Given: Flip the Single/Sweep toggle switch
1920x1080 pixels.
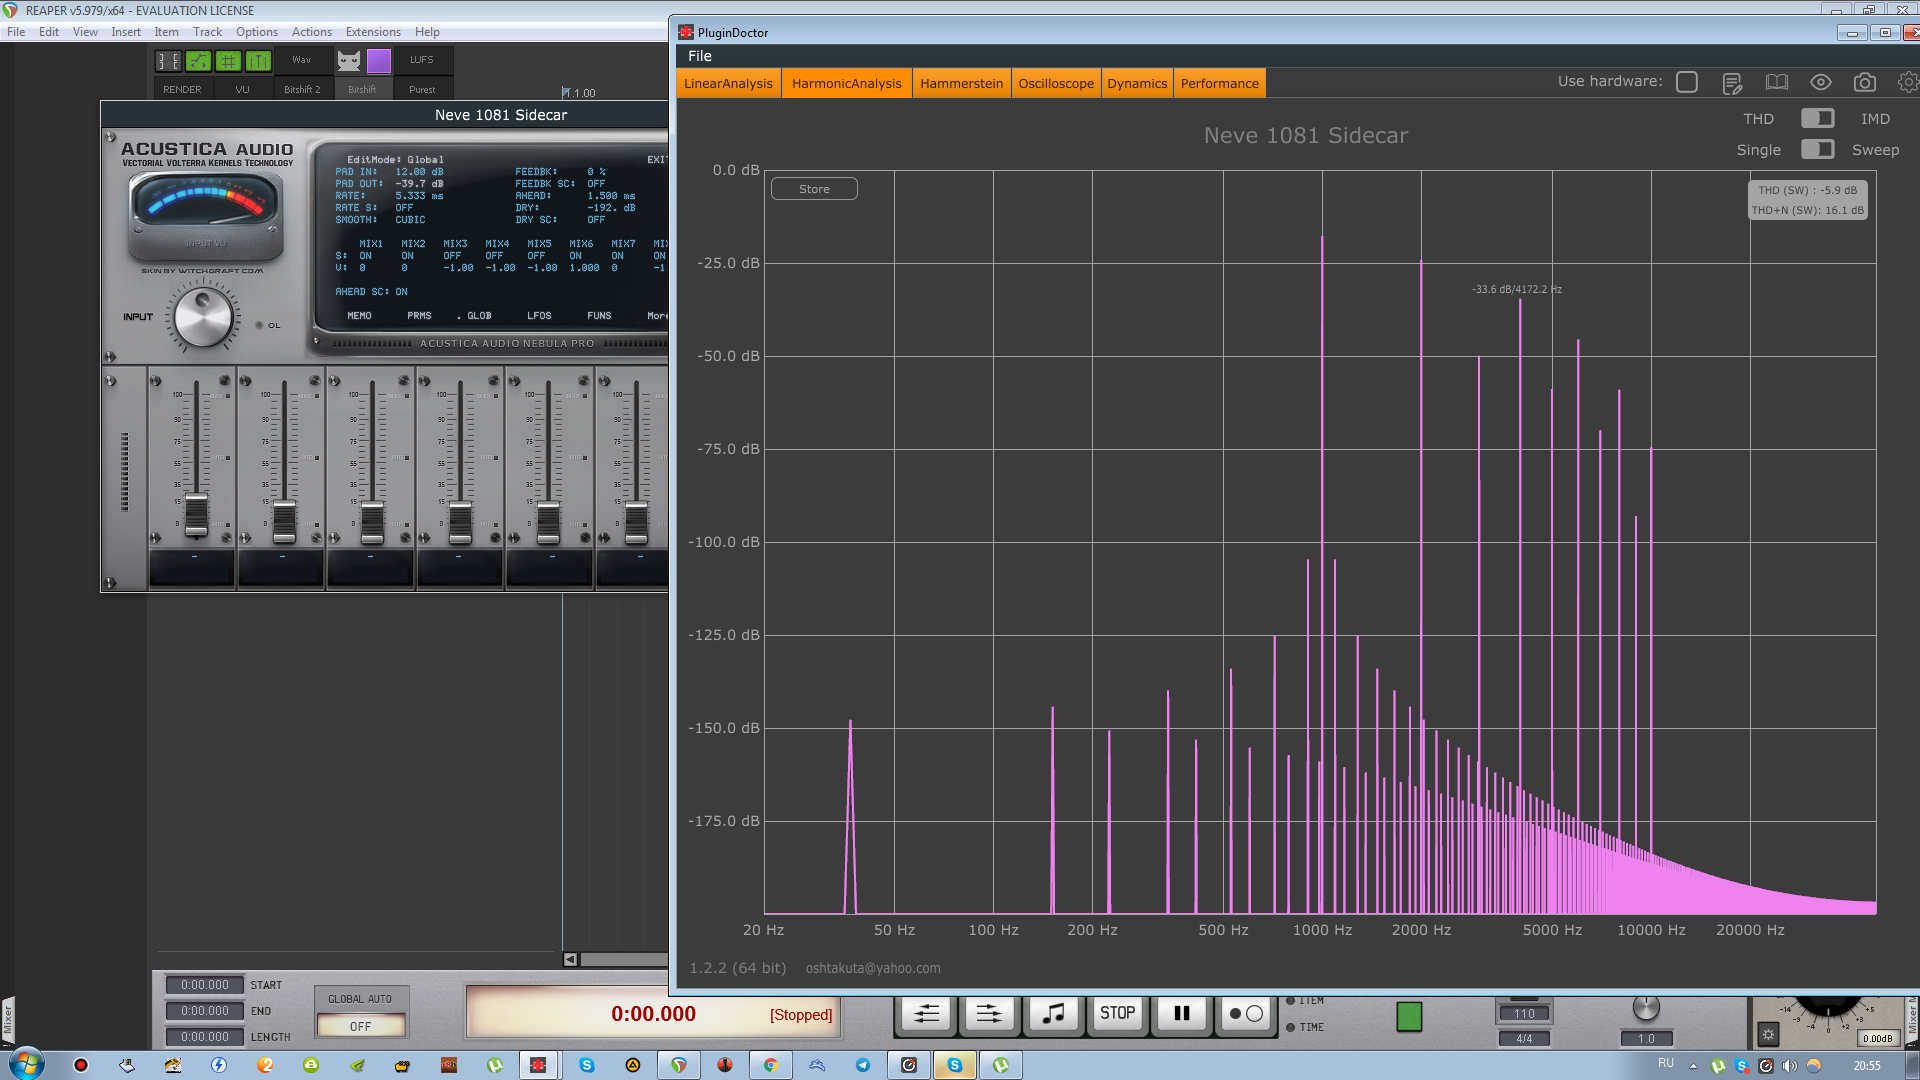Looking at the screenshot, I should [1817, 149].
